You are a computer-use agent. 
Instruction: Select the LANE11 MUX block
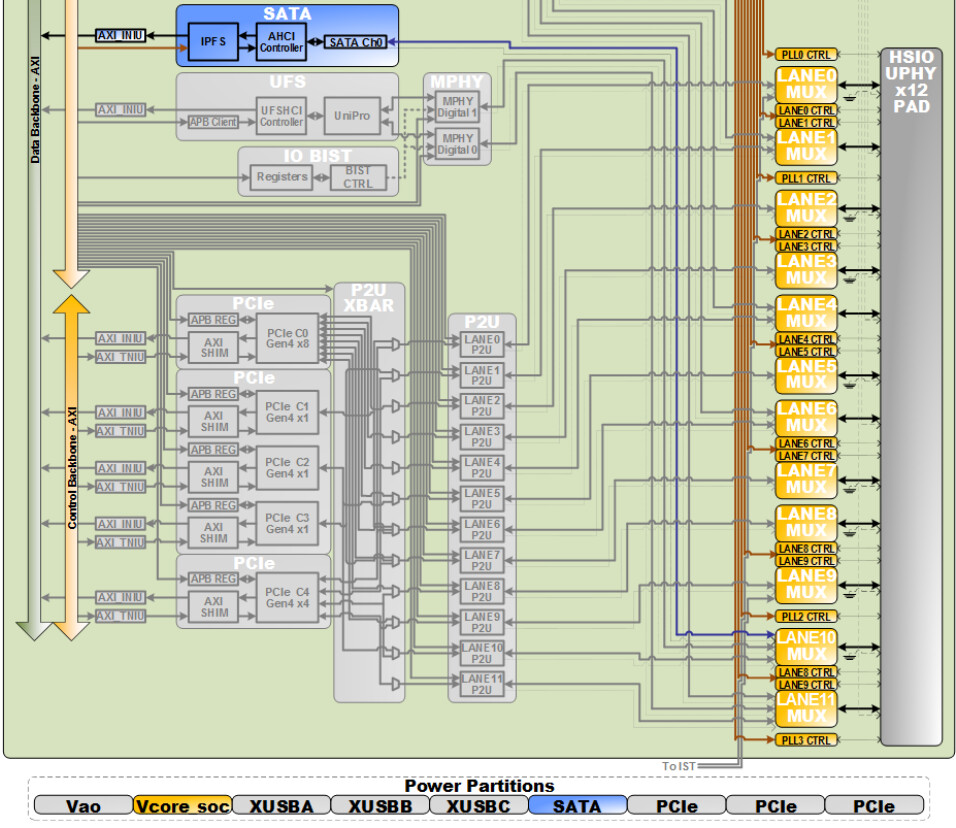tap(806, 708)
